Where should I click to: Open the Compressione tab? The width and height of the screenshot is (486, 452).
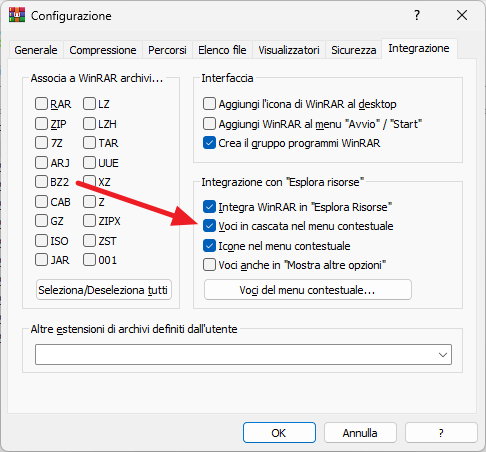pos(103,50)
